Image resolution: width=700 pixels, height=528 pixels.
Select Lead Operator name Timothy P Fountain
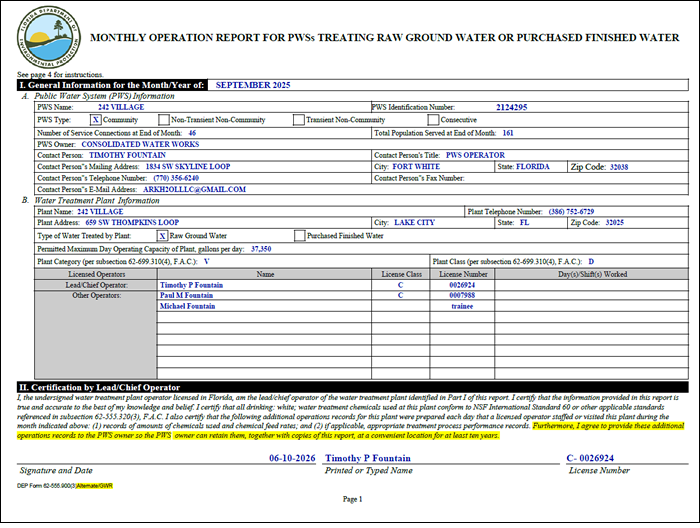(192, 285)
